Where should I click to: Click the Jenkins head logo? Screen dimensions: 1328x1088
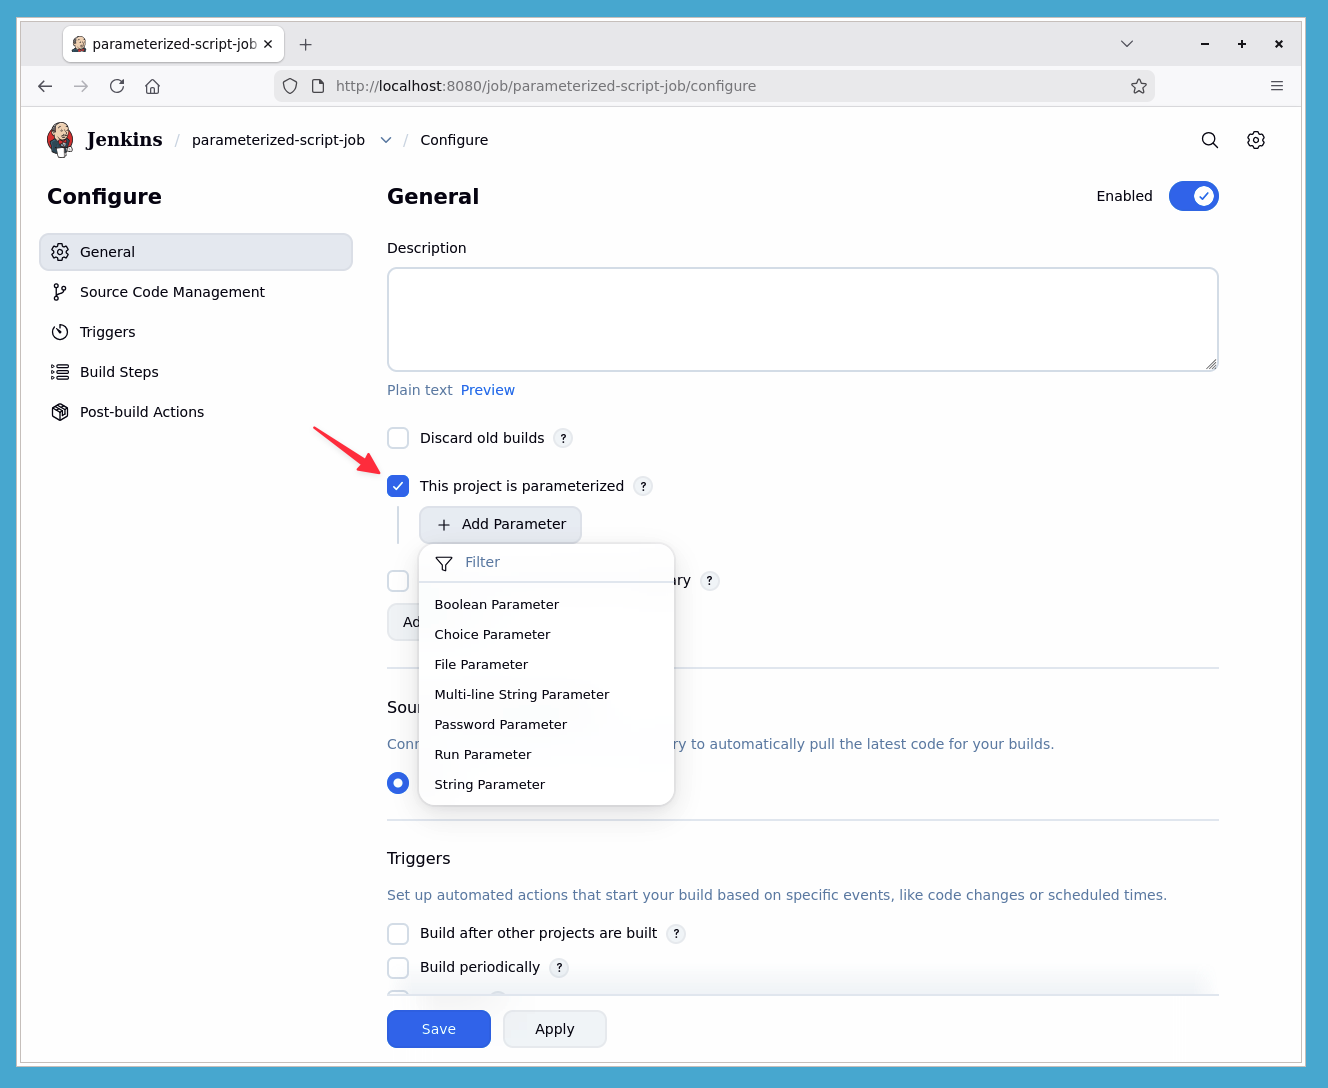(60, 139)
